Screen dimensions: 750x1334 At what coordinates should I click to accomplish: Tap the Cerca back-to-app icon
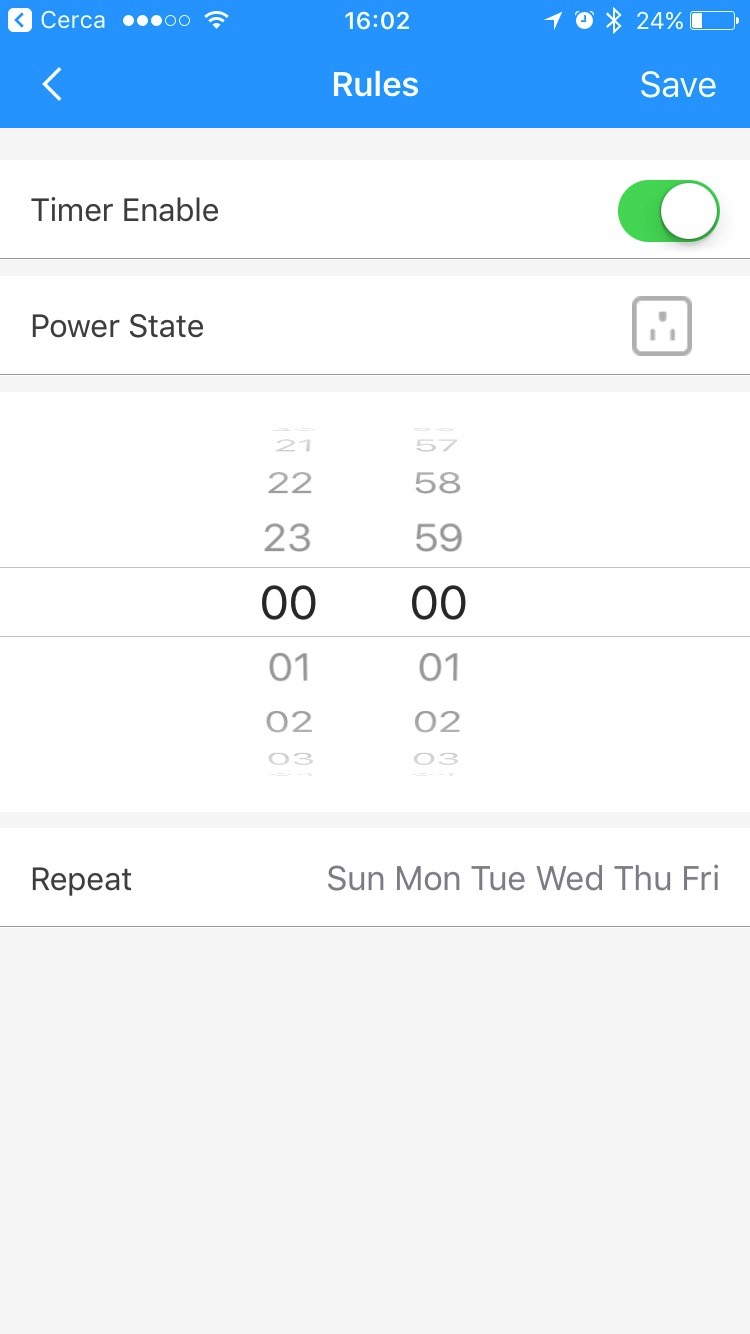tap(20, 20)
